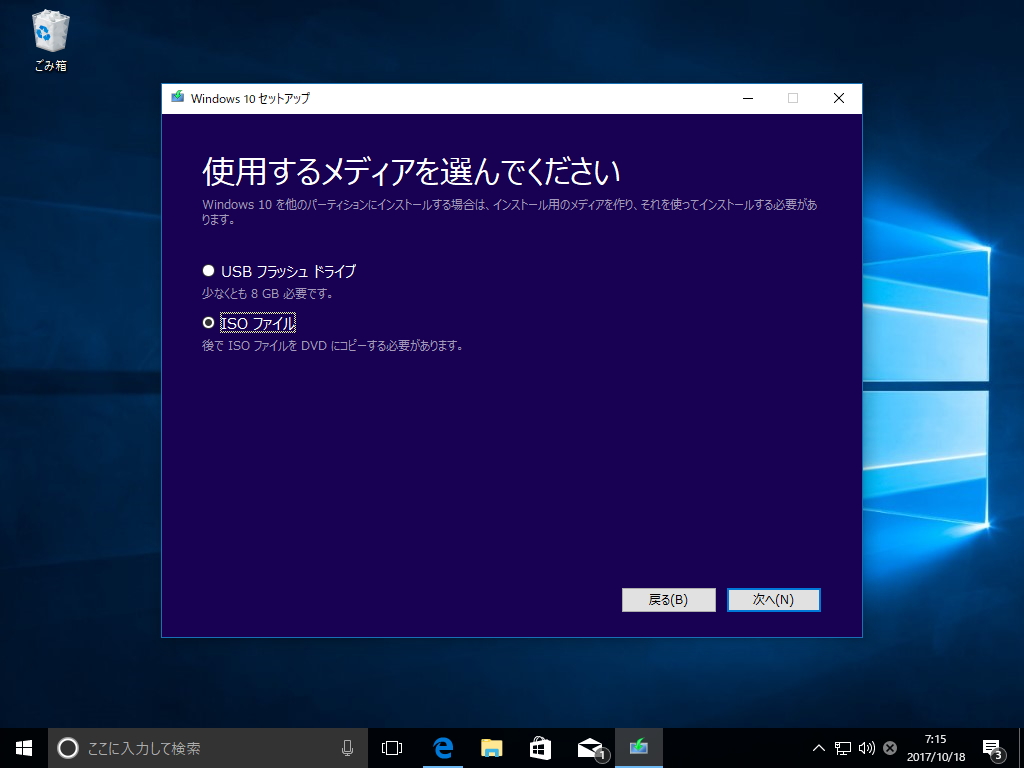This screenshot has height=768, width=1024.
Task: Open Action Center showing 3 notifications
Action: [992, 747]
